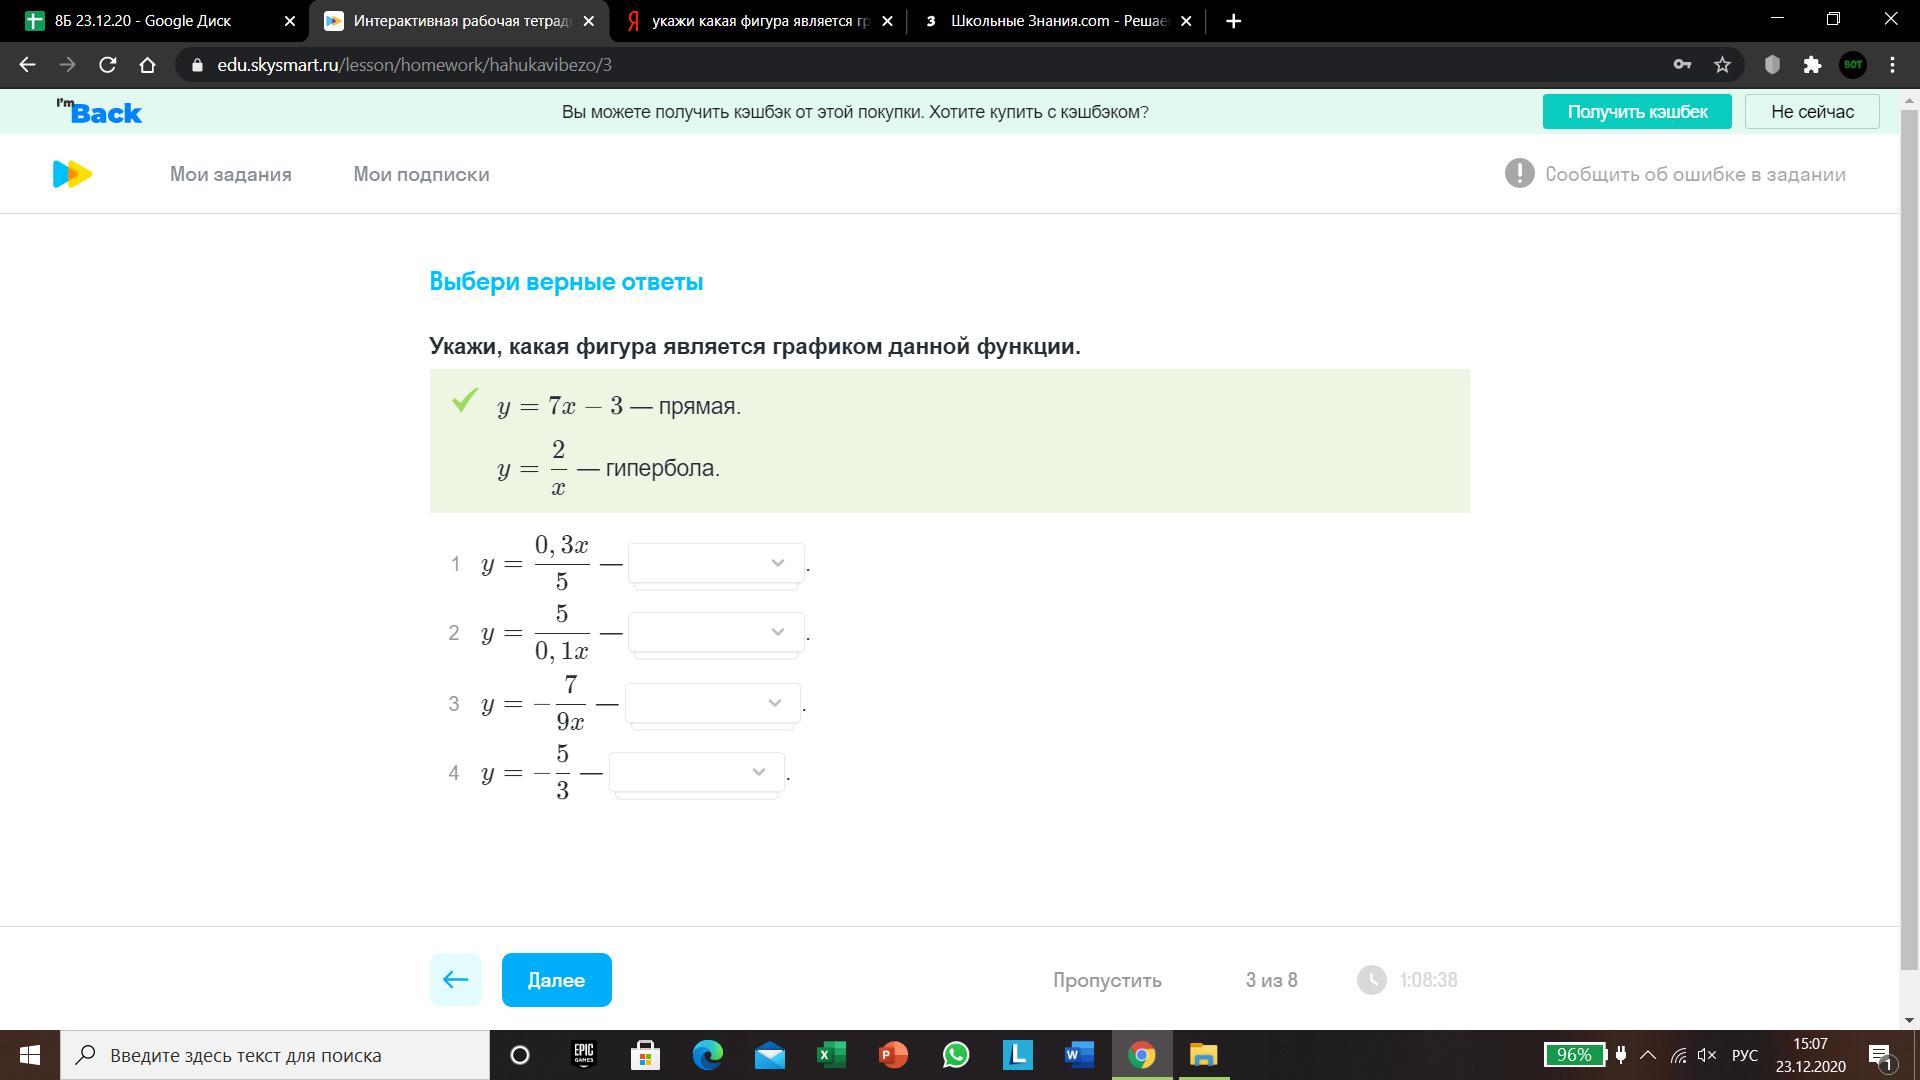
Task: Click the shield extension icon
Action: (1772, 65)
